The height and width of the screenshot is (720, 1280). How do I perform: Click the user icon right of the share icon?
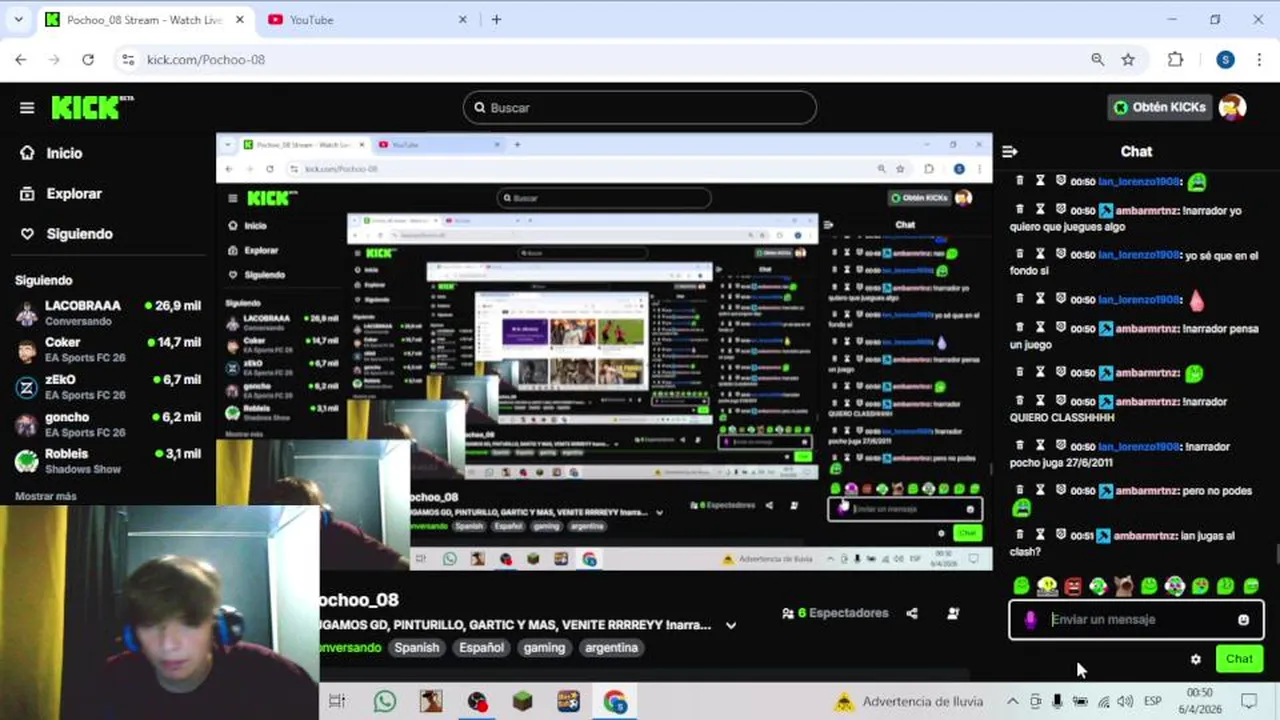tap(952, 613)
